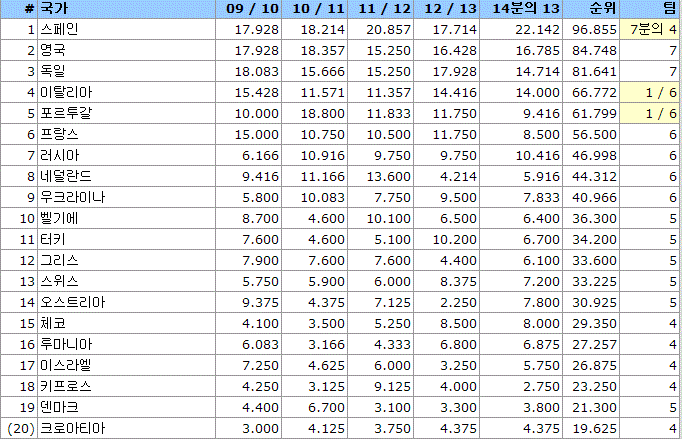Click the 23.250 total value
The height and width of the screenshot is (439, 682).
pos(594,386)
